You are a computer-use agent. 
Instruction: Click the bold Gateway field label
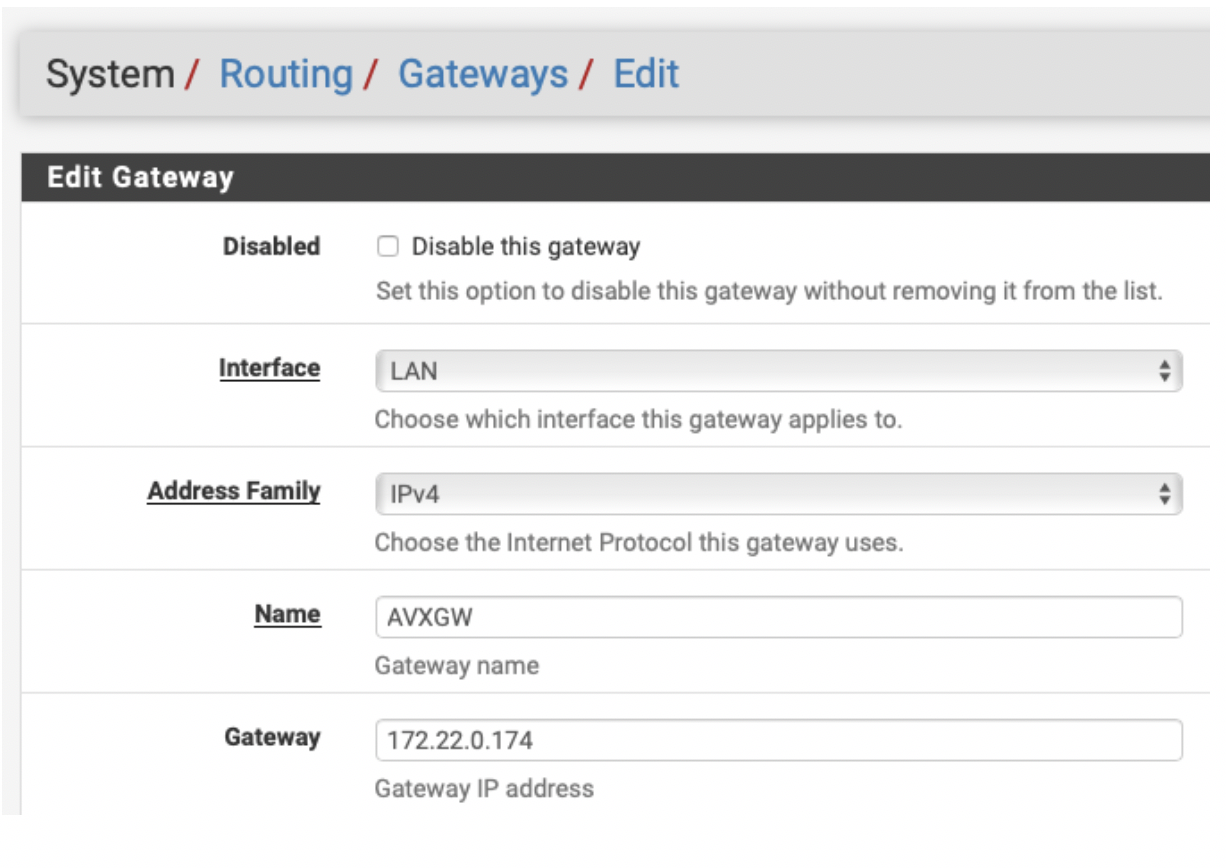272,737
